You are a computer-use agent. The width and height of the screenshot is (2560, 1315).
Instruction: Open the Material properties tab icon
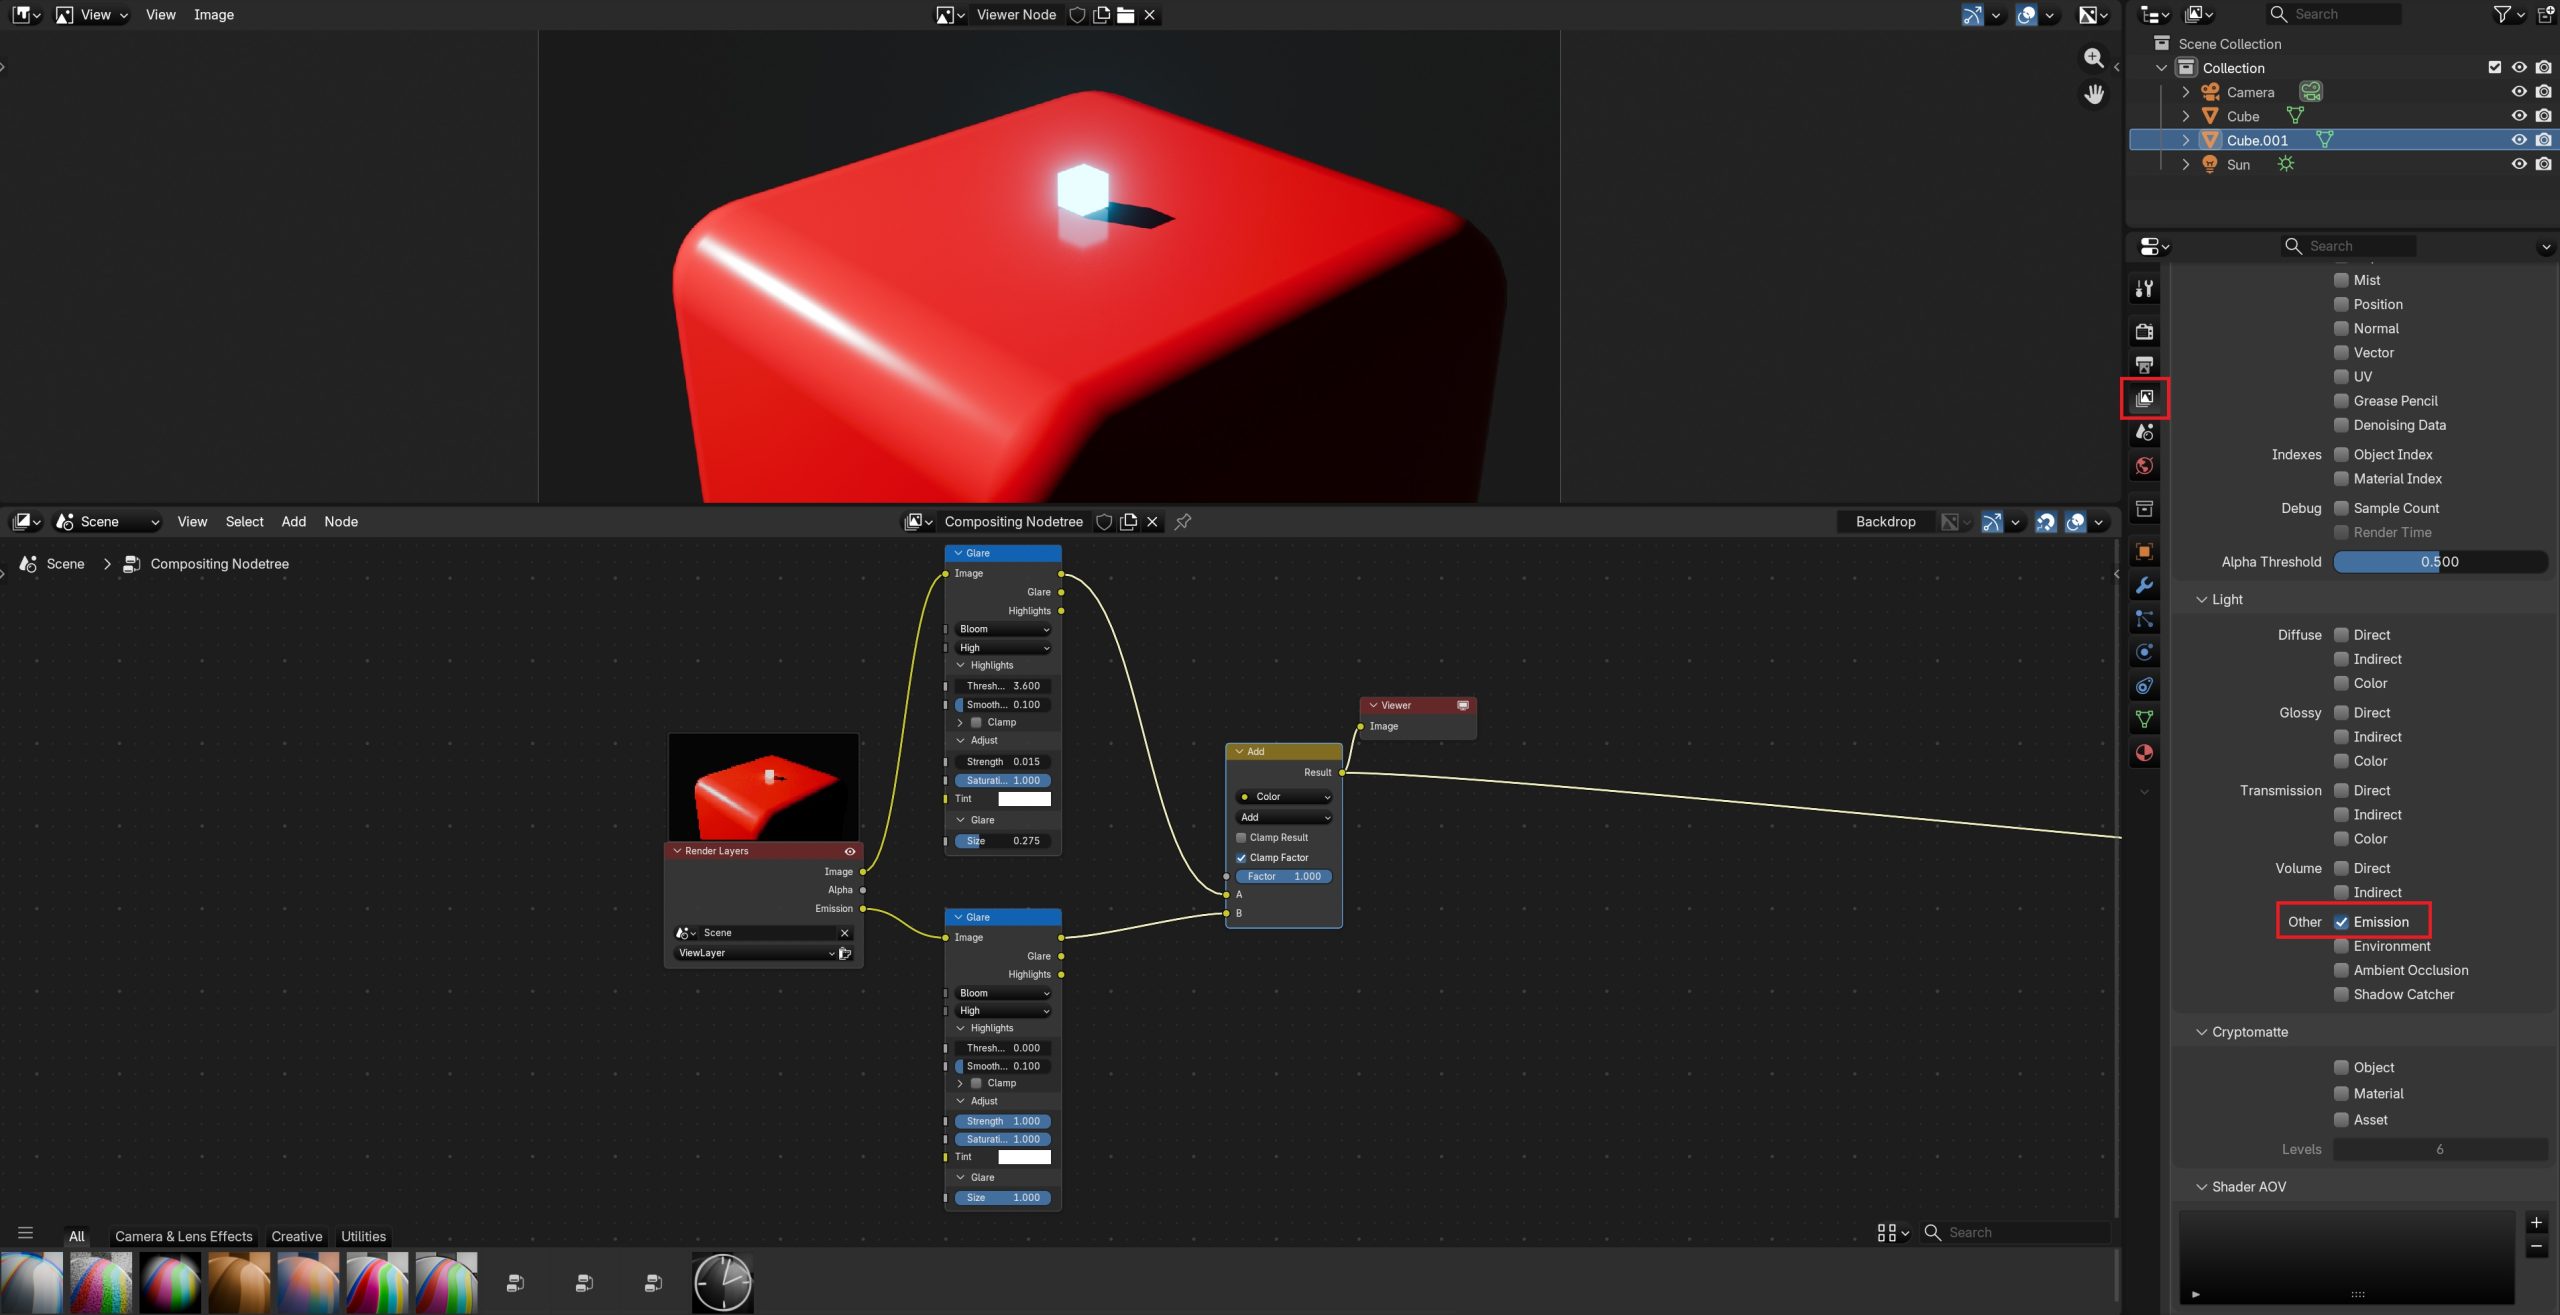(2145, 753)
